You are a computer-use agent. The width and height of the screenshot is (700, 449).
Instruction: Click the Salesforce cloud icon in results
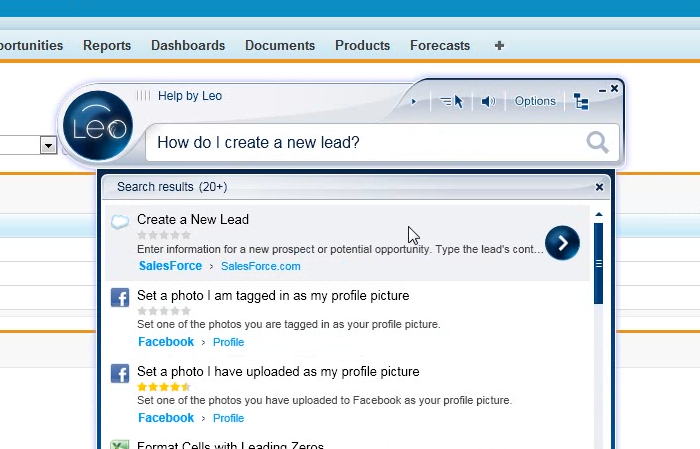(x=120, y=222)
